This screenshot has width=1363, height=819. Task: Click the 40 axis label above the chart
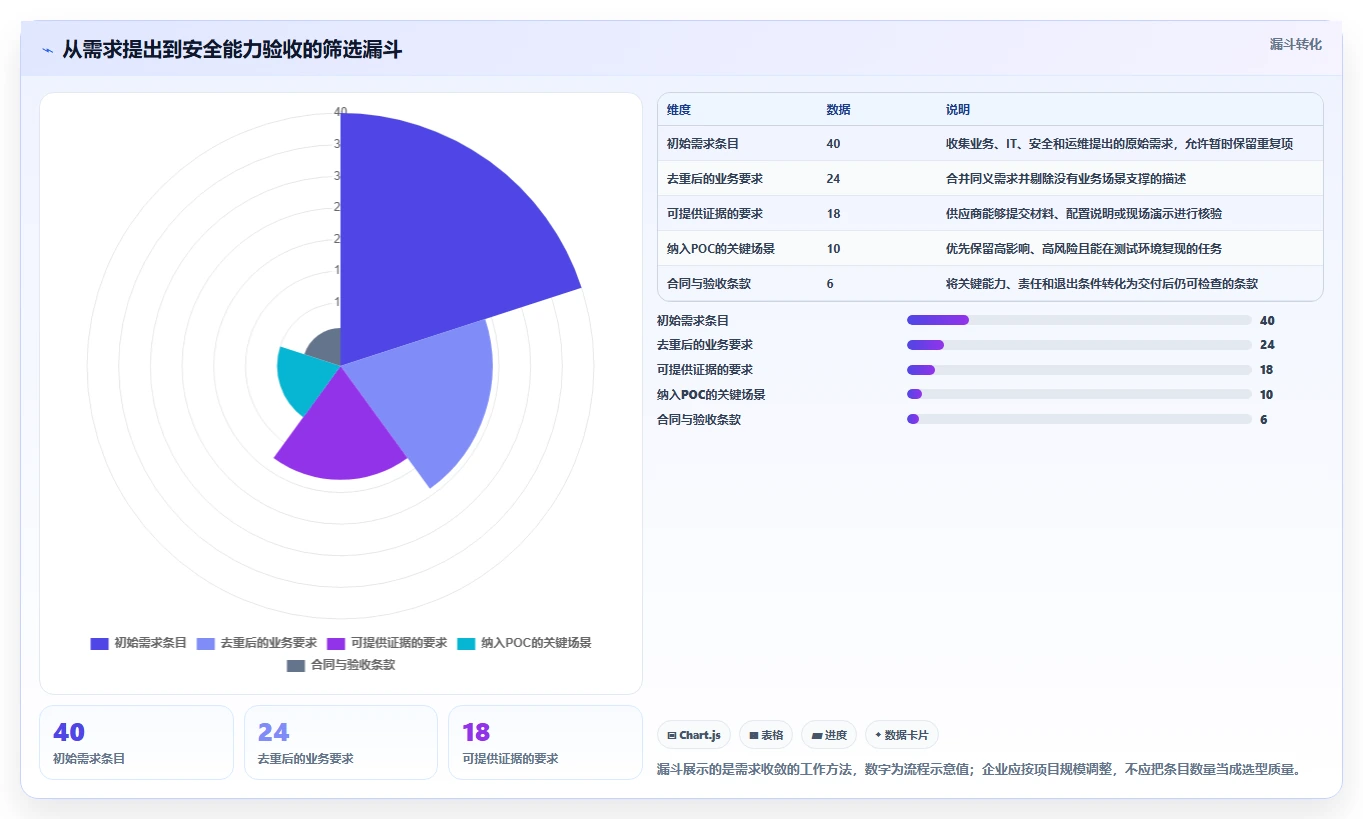click(341, 111)
